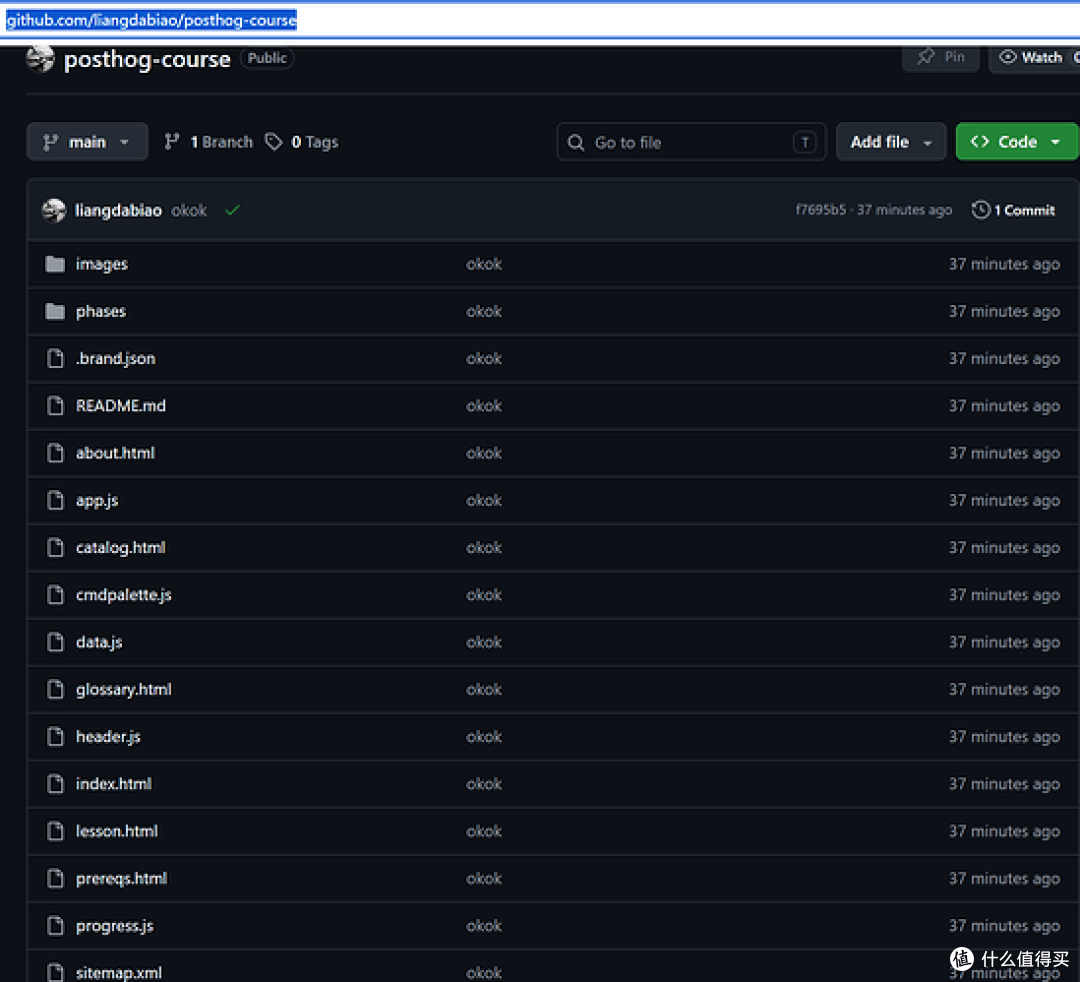The height and width of the screenshot is (982, 1080).
Task: Click the green commit status checkmark
Action: pyautogui.click(x=233, y=210)
